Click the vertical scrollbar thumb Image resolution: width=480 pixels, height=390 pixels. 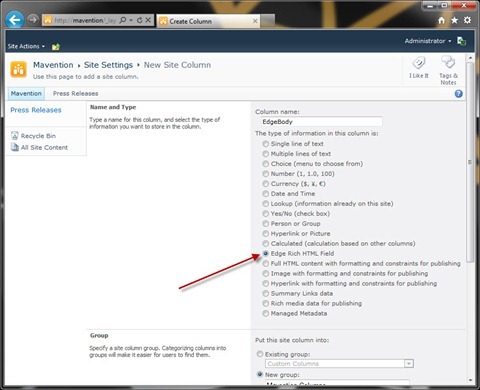point(470,162)
